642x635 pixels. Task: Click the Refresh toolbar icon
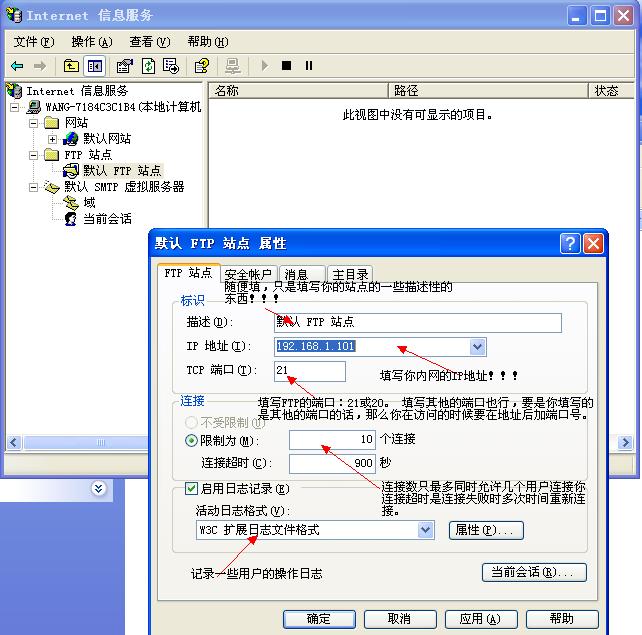point(148,66)
